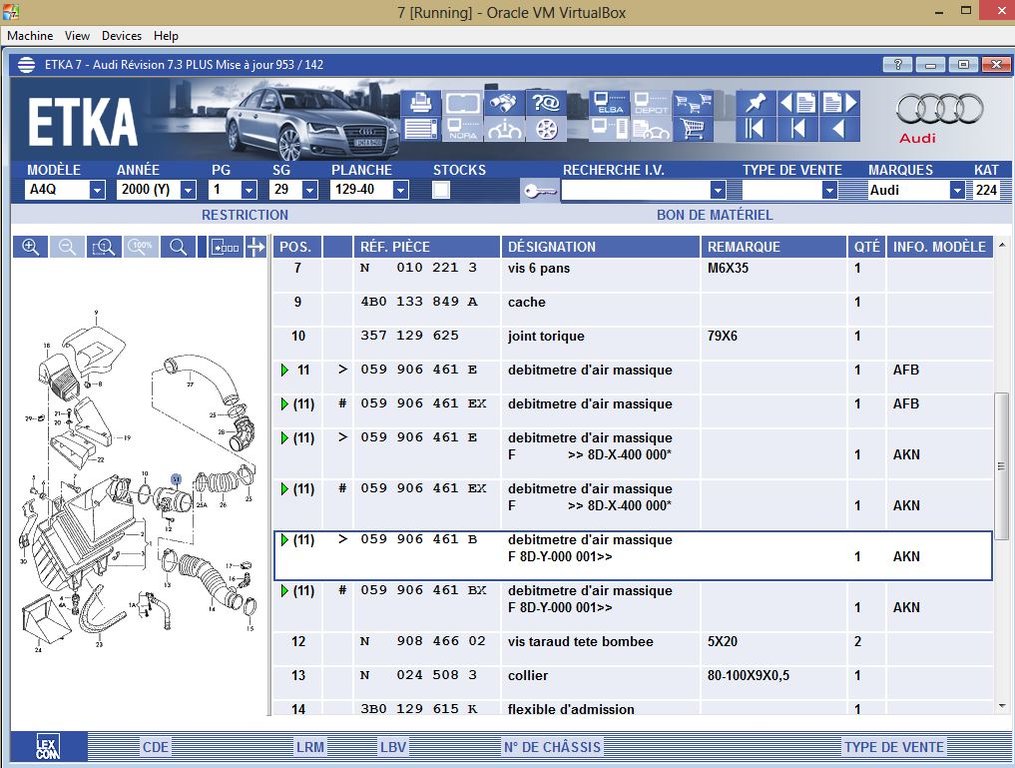Screen dimensions: 1015x768
Task: Click the wheel rim icon
Action: 546,129
